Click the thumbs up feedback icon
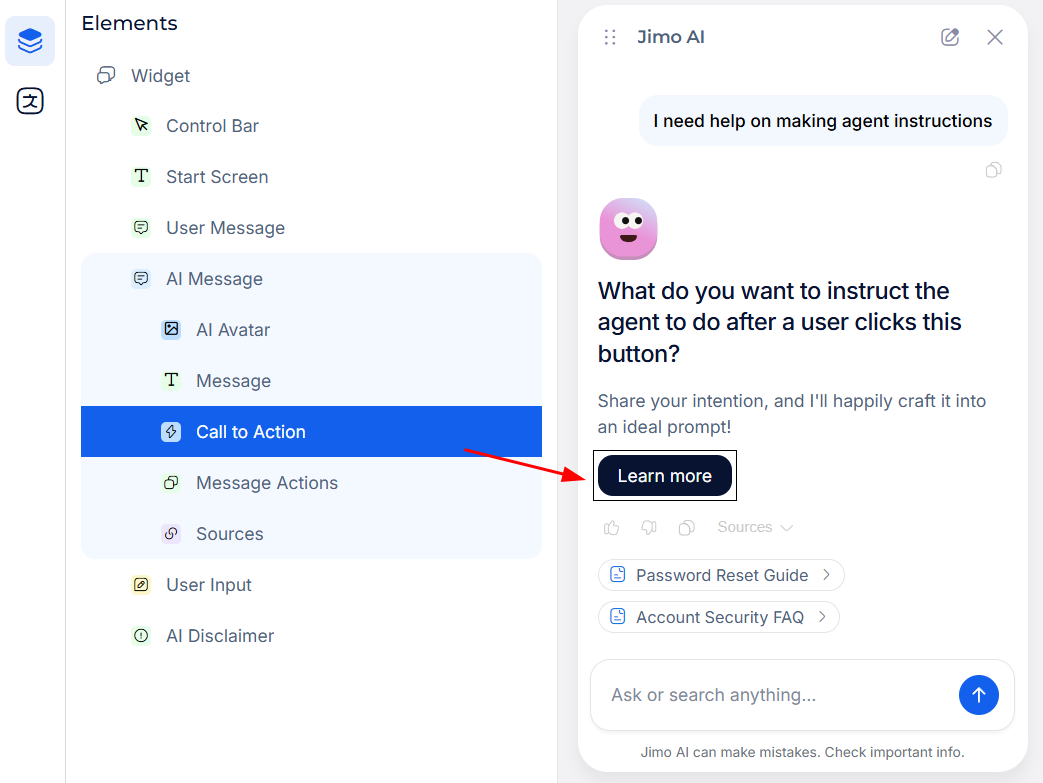The image size is (1043, 783). [x=612, y=527]
